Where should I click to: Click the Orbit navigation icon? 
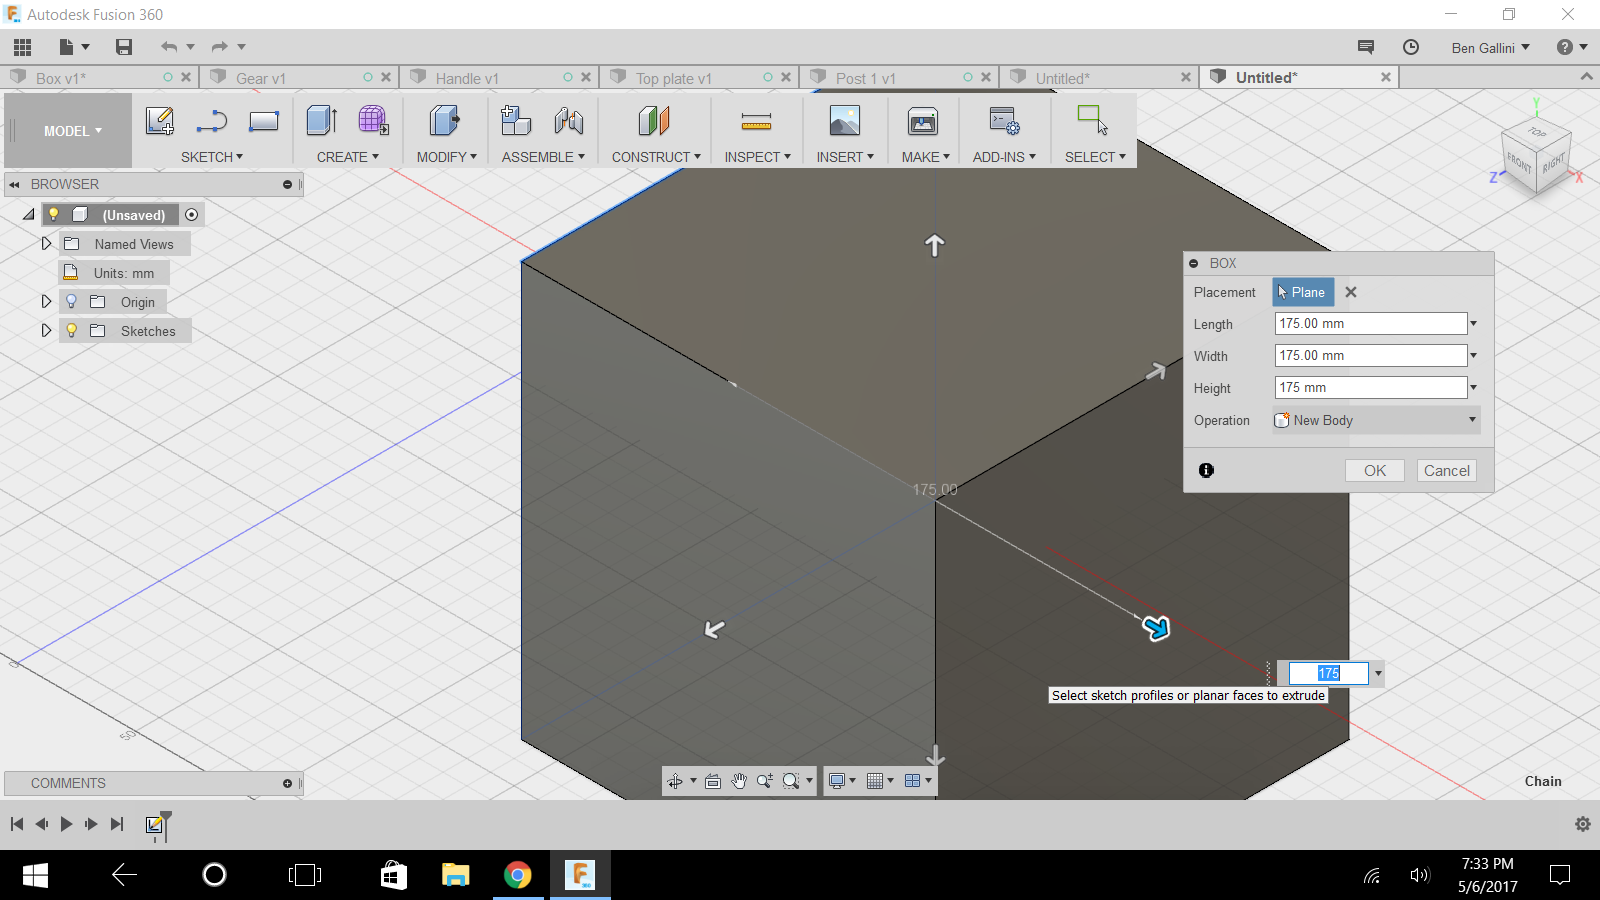pyautogui.click(x=676, y=781)
